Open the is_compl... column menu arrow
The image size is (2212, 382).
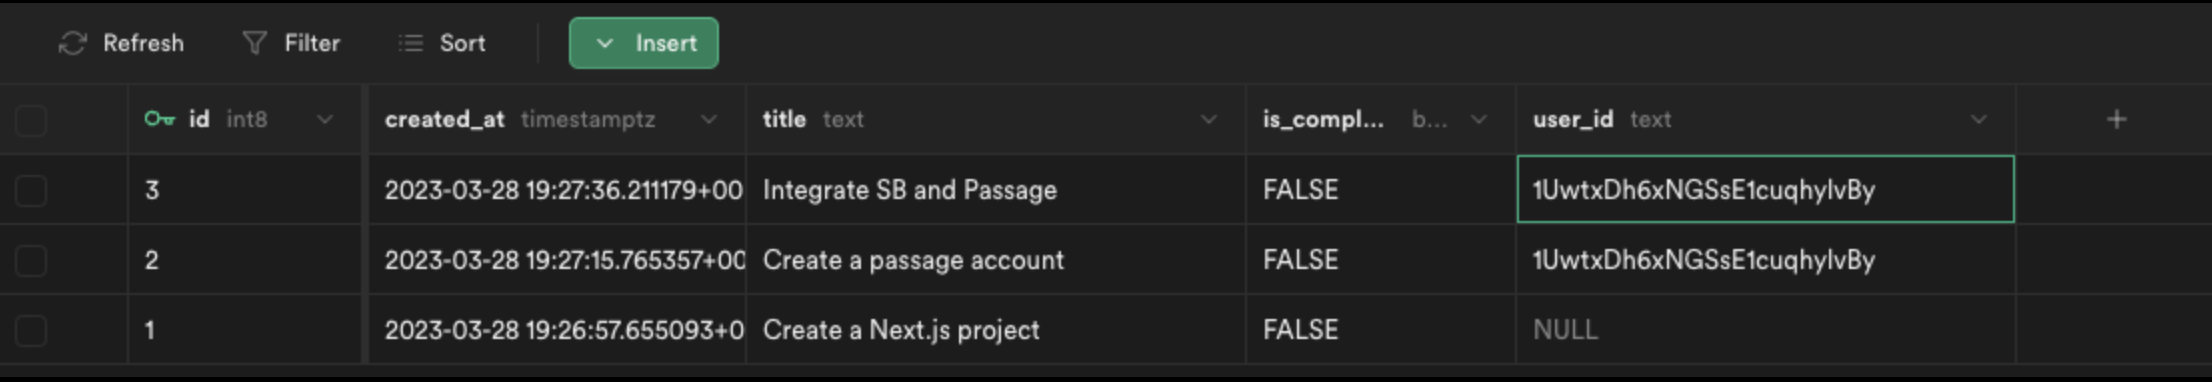1478,119
